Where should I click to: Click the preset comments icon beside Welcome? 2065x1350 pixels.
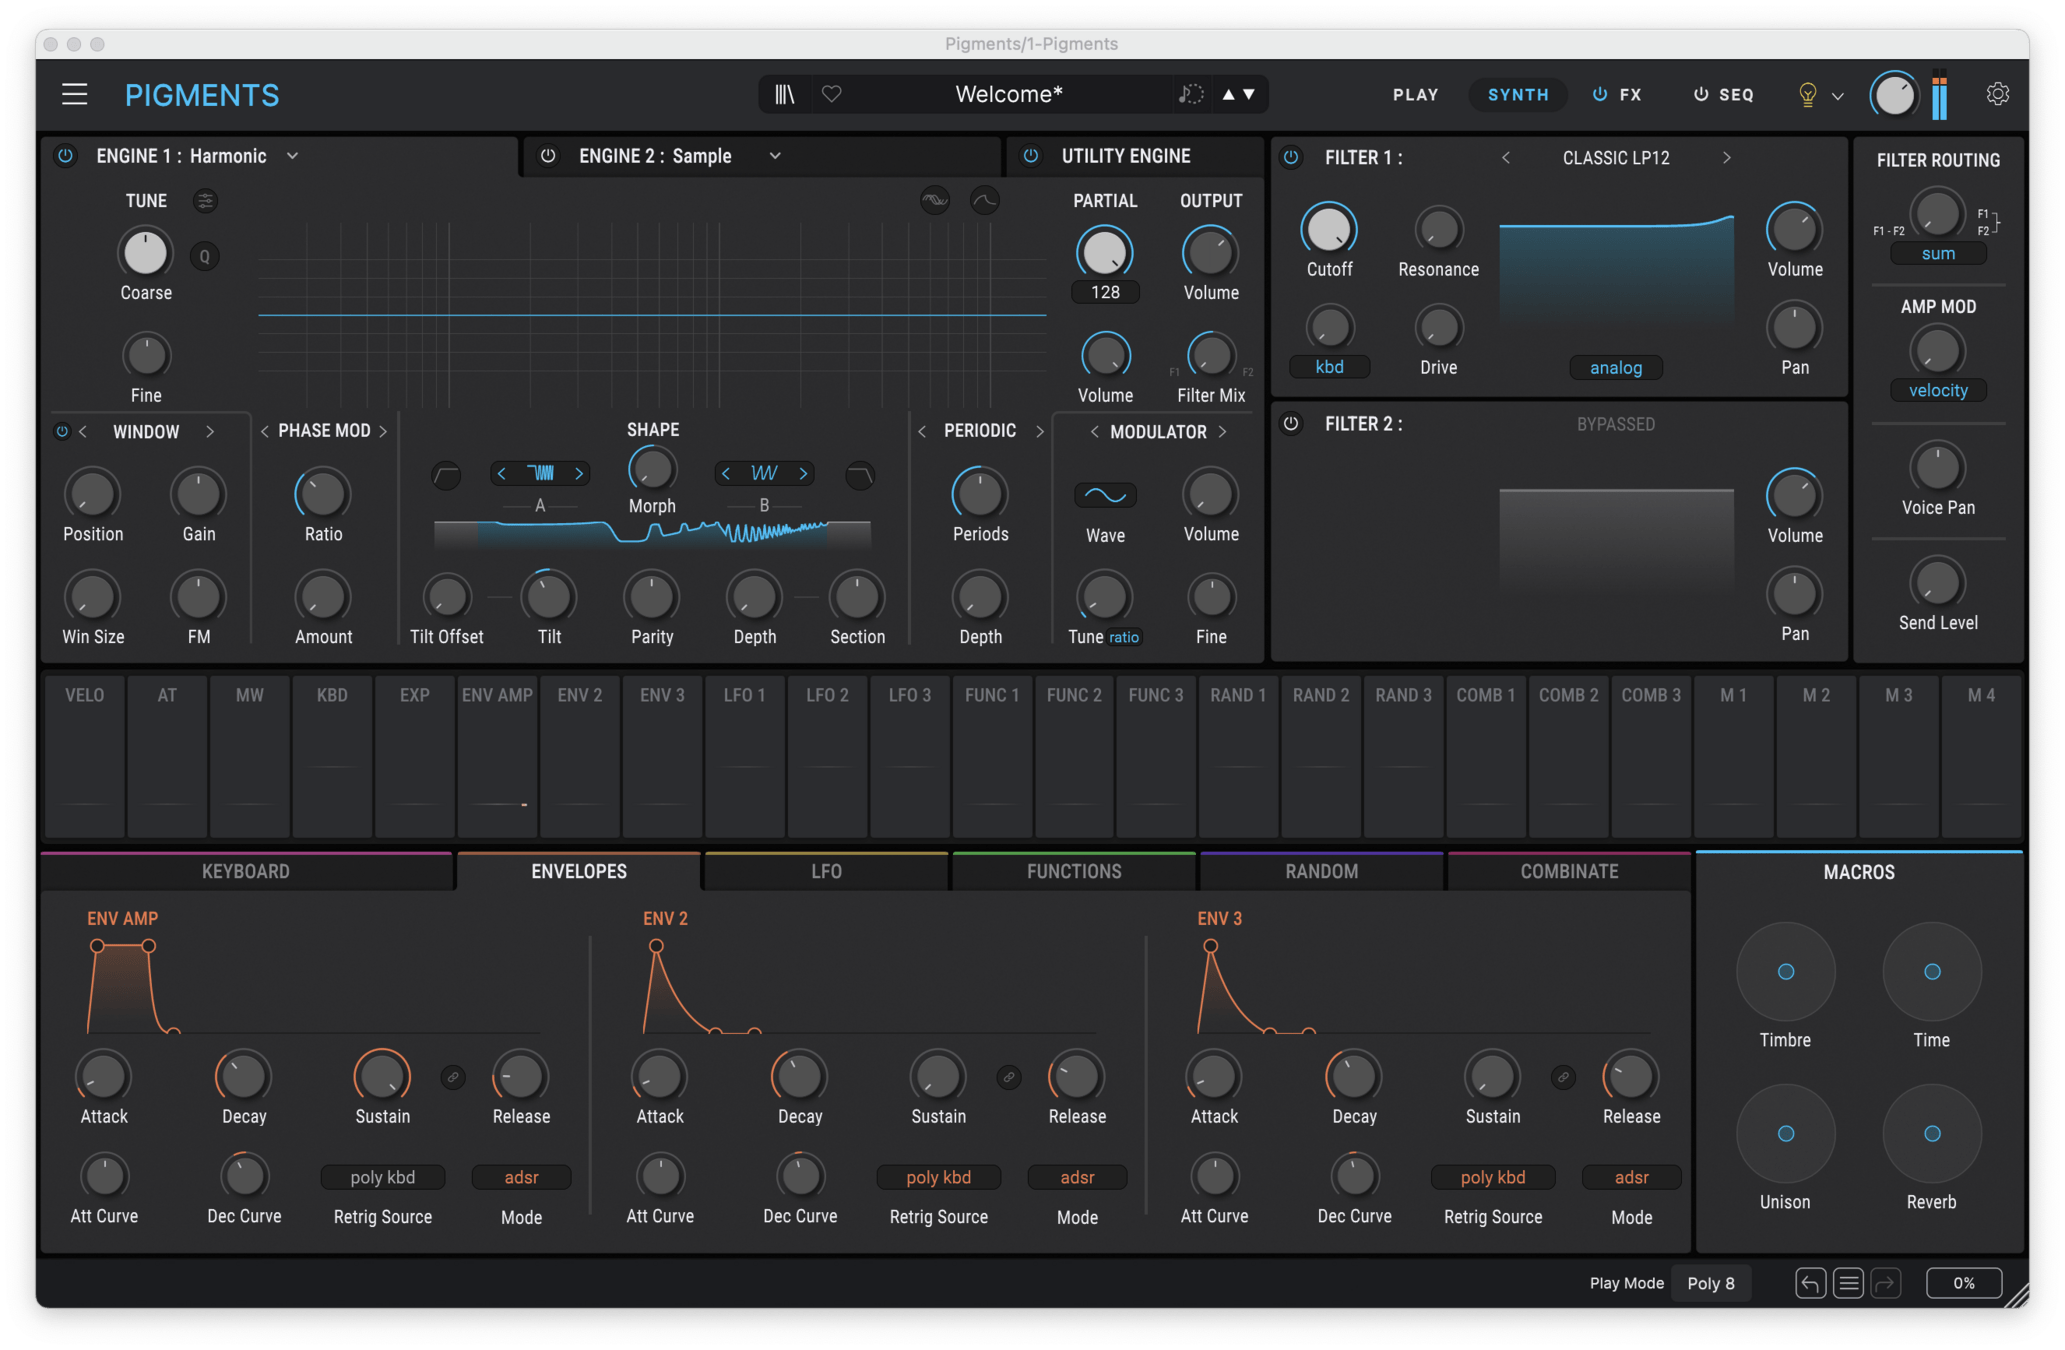[1190, 94]
